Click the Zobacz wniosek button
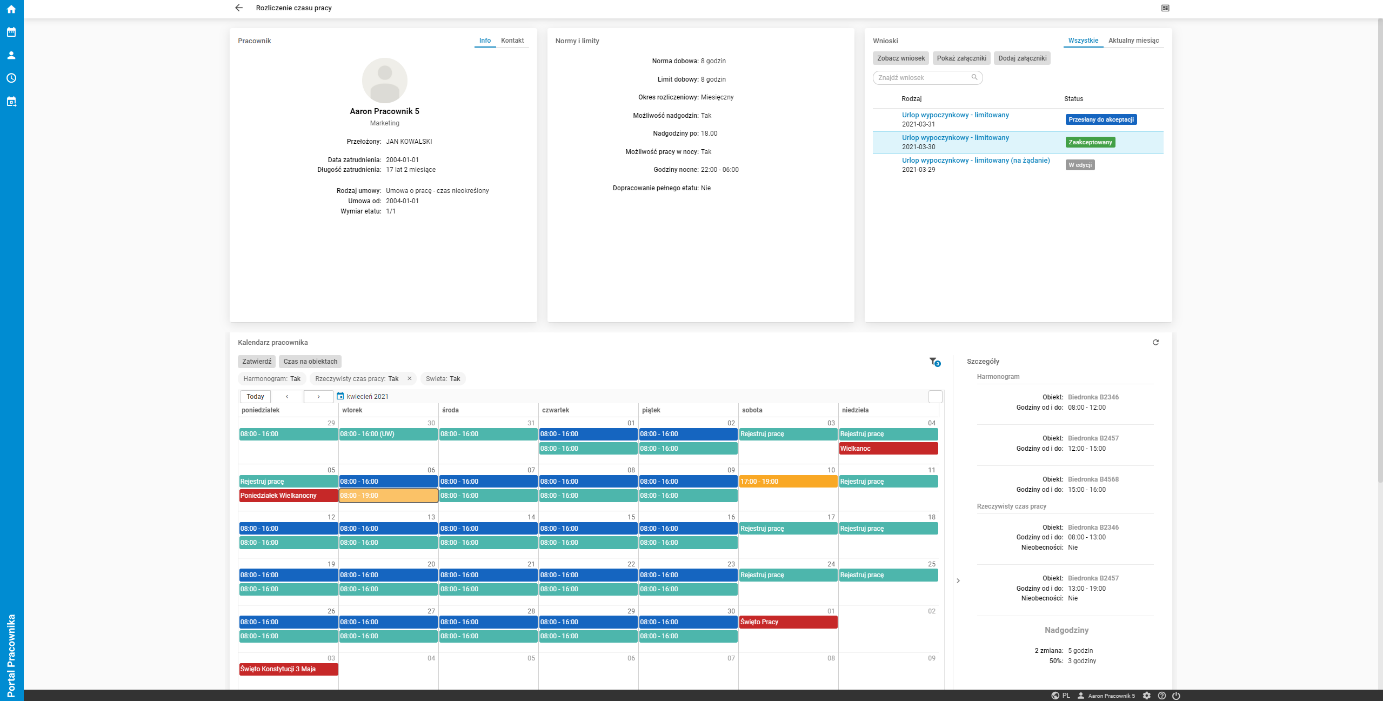1383x701 pixels. (x=901, y=59)
